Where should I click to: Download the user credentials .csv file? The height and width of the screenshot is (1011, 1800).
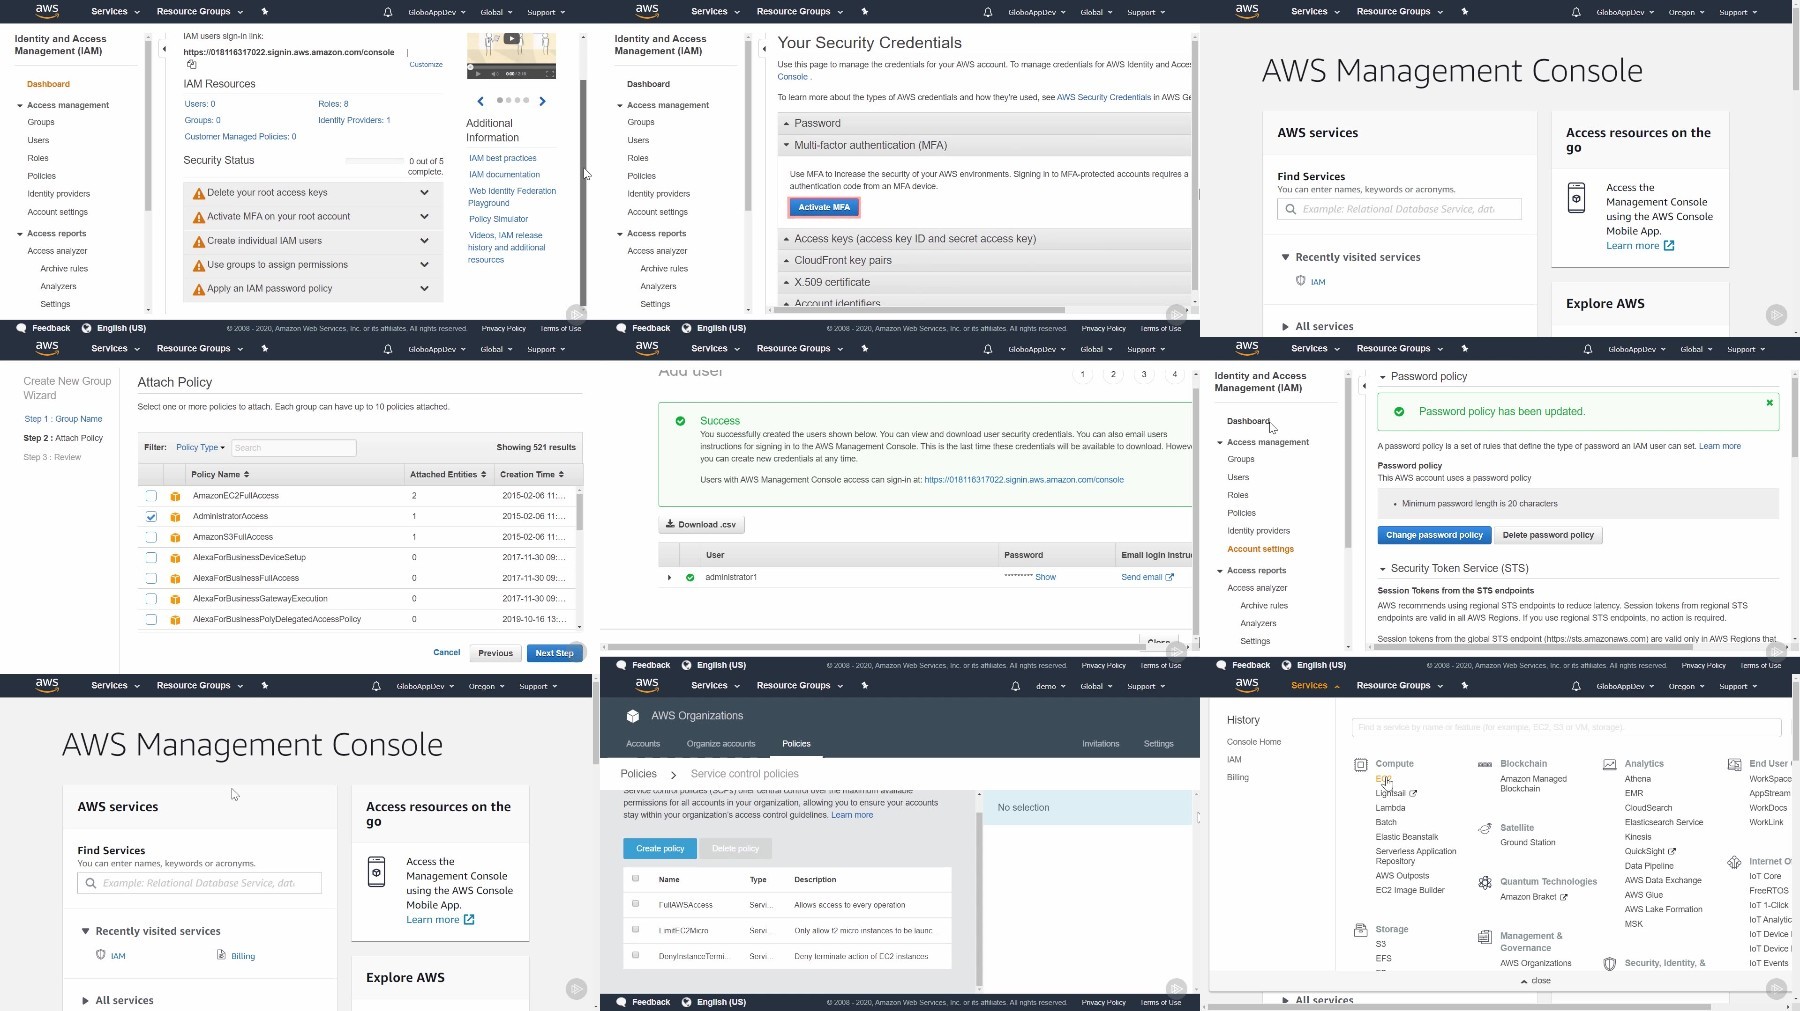pyautogui.click(x=701, y=525)
